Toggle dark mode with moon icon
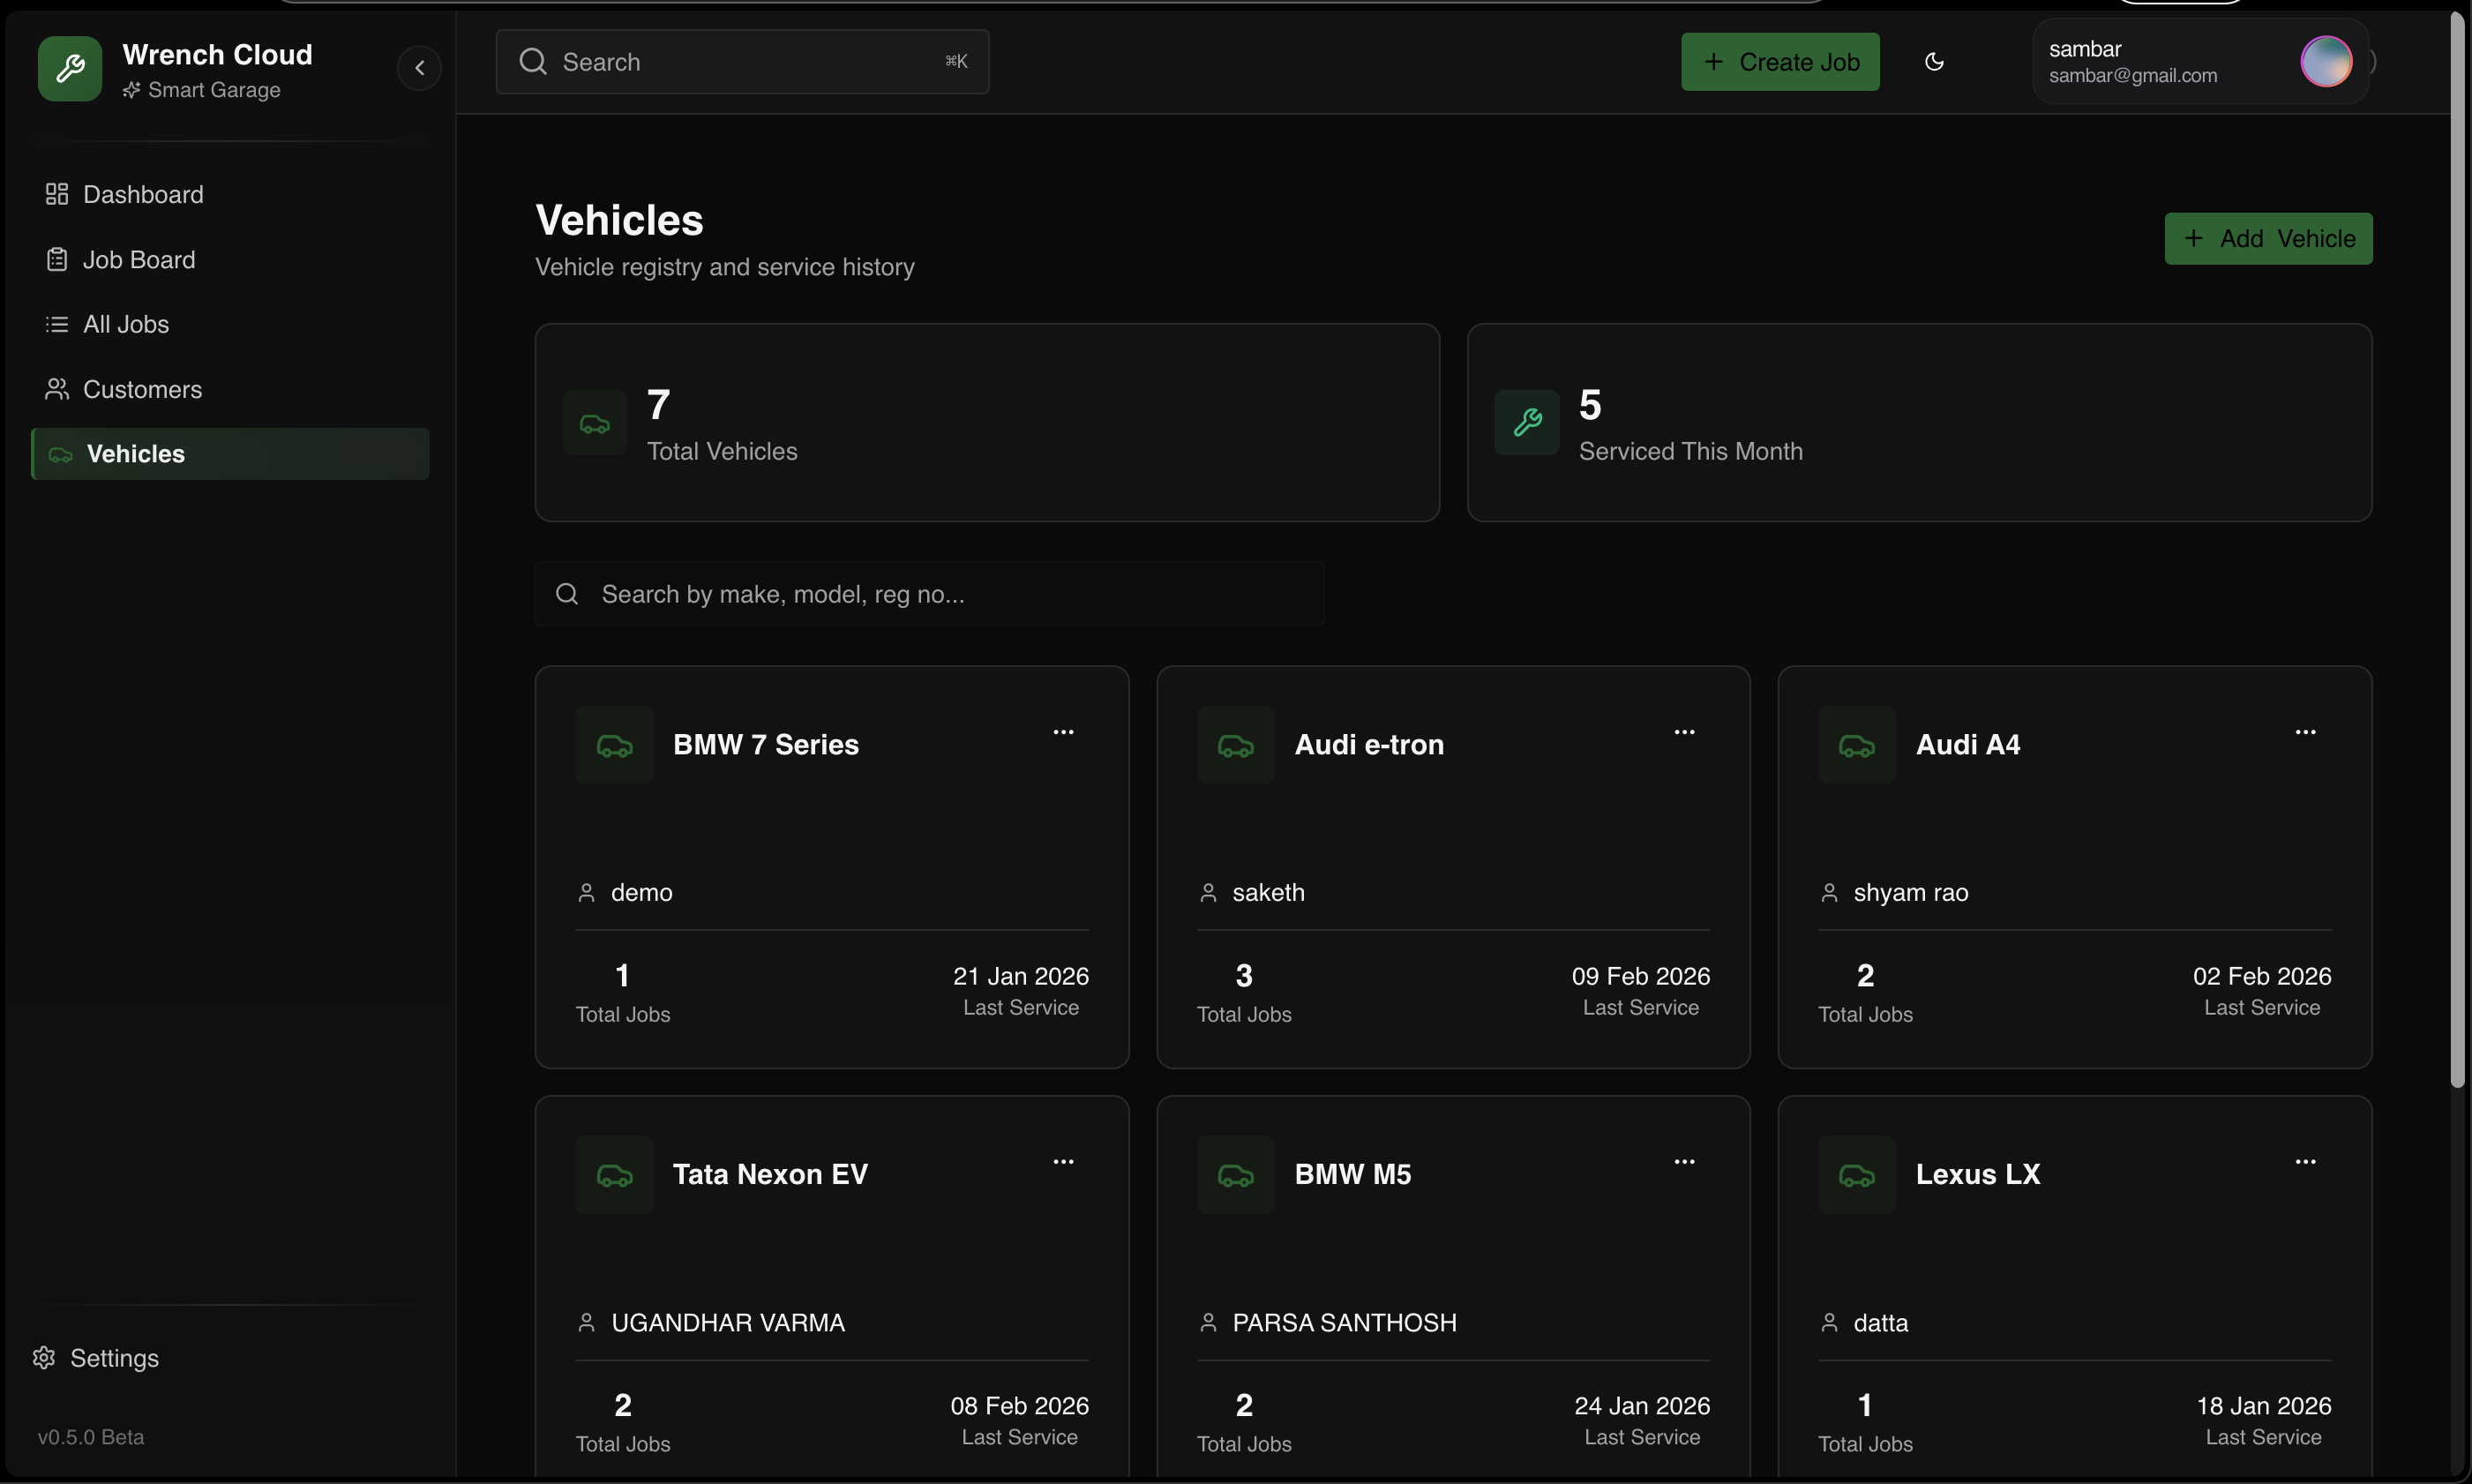The width and height of the screenshot is (2472, 1484). (1934, 62)
